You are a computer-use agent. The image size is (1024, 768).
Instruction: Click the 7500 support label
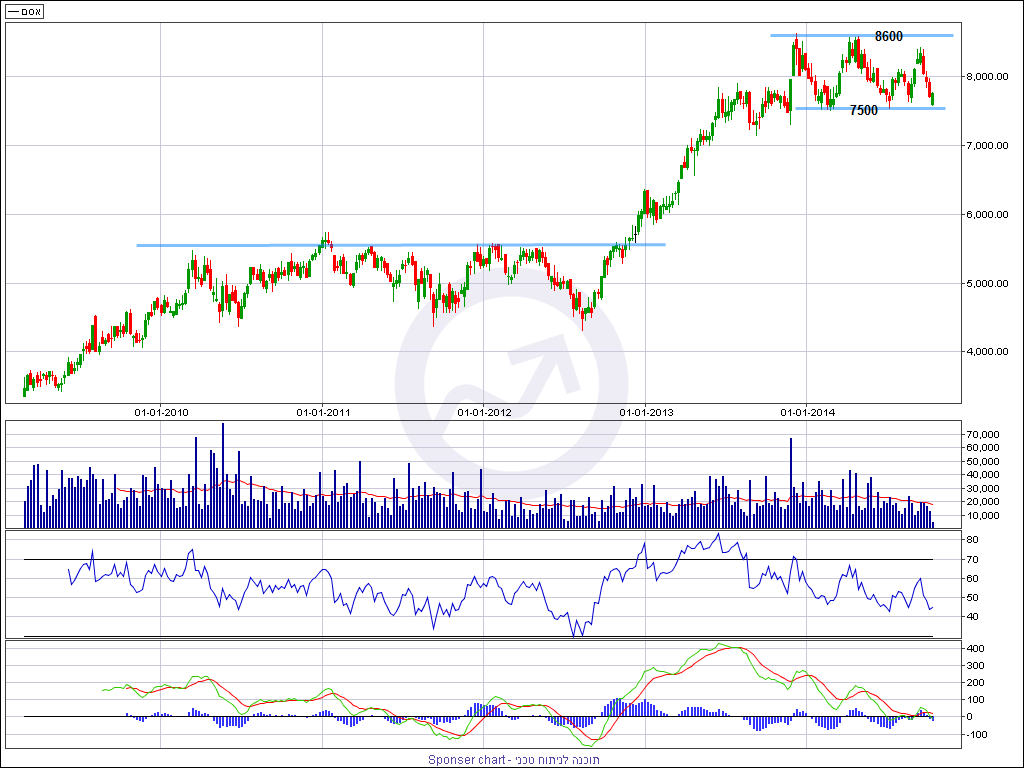(x=863, y=111)
